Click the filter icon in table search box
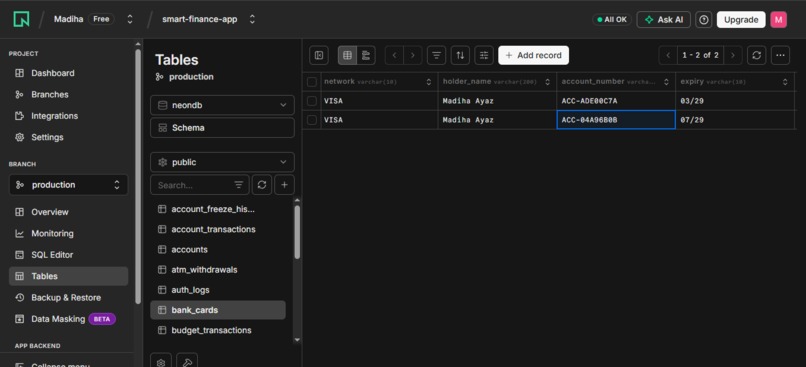The height and width of the screenshot is (367, 806). point(239,185)
